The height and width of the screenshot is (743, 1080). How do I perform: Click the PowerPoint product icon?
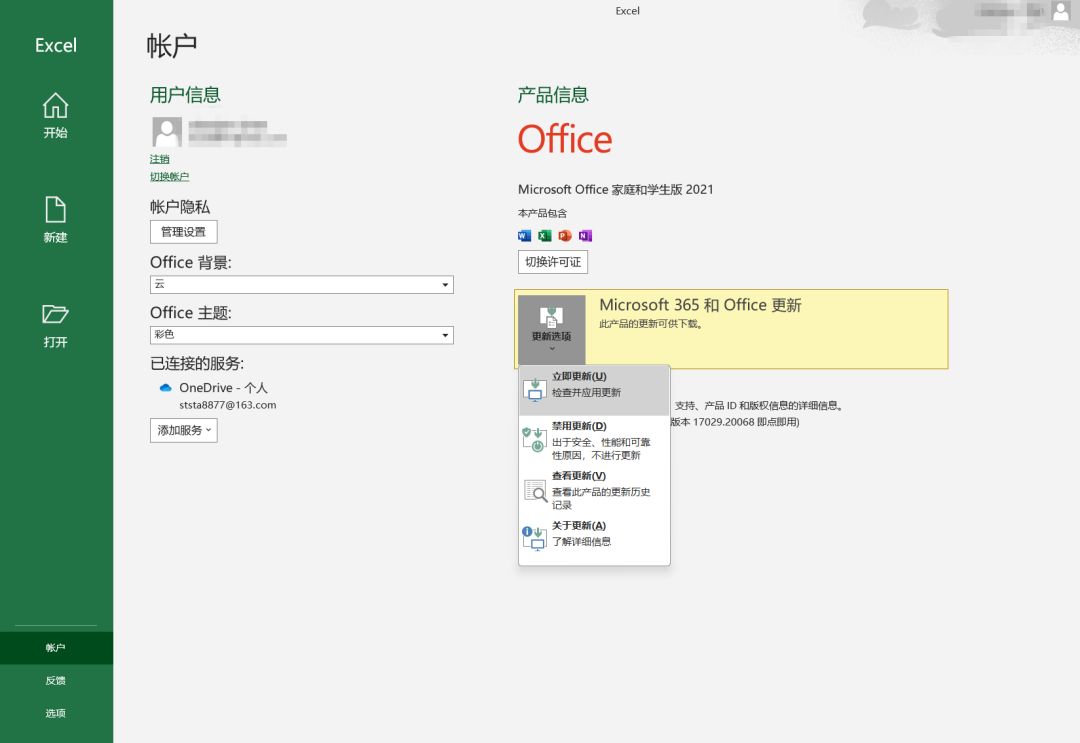click(565, 236)
